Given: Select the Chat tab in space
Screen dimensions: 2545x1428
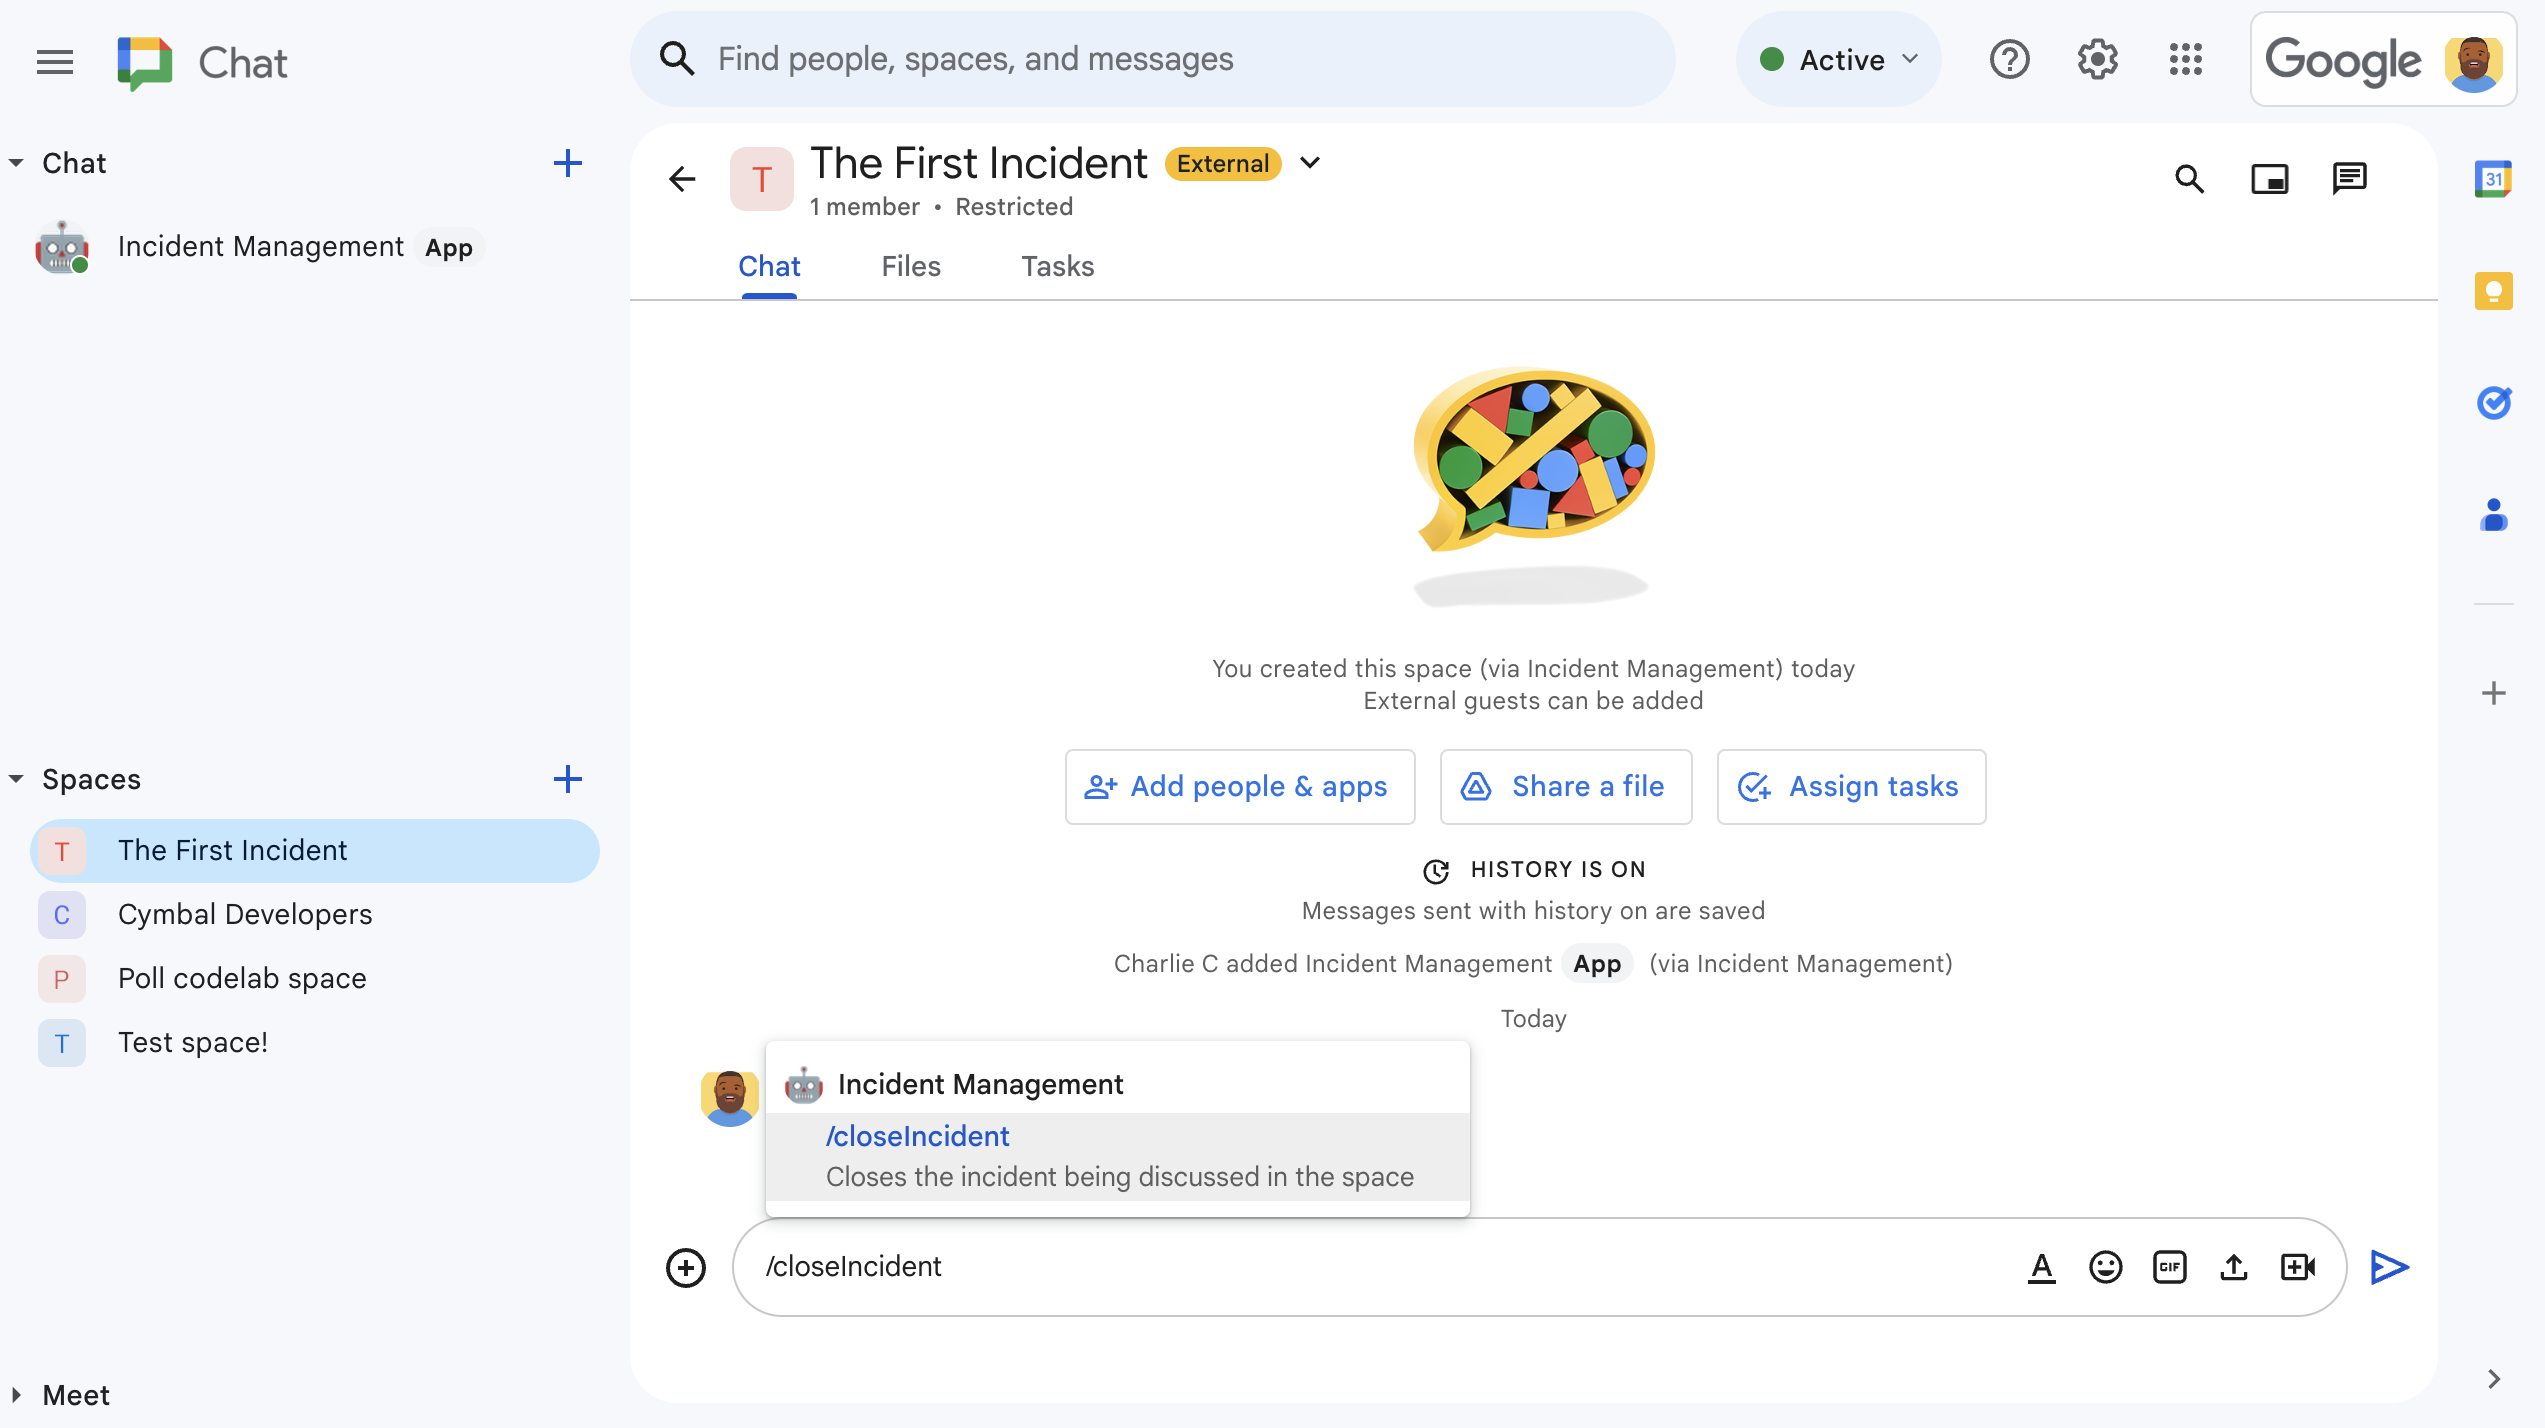Looking at the screenshot, I should pos(769,266).
